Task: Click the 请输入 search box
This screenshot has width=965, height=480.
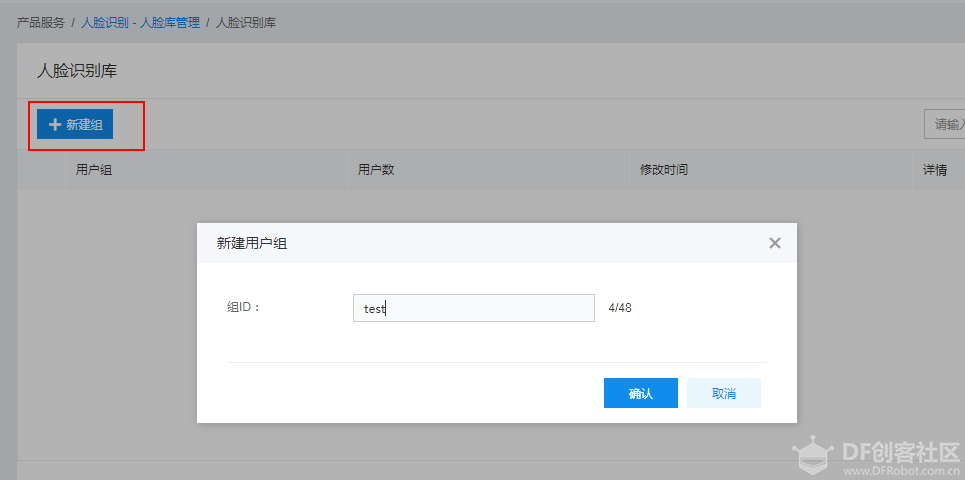Action: point(946,124)
